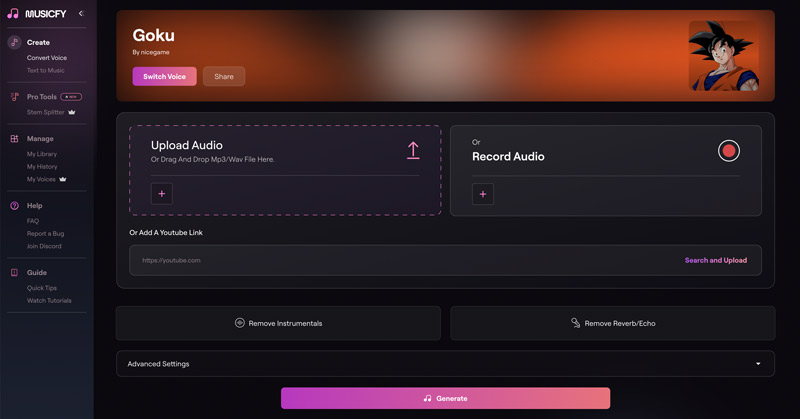The width and height of the screenshot is (800, 419).
Task: Click the new badge next to Pro Tools
Action: tap(71, 96)
